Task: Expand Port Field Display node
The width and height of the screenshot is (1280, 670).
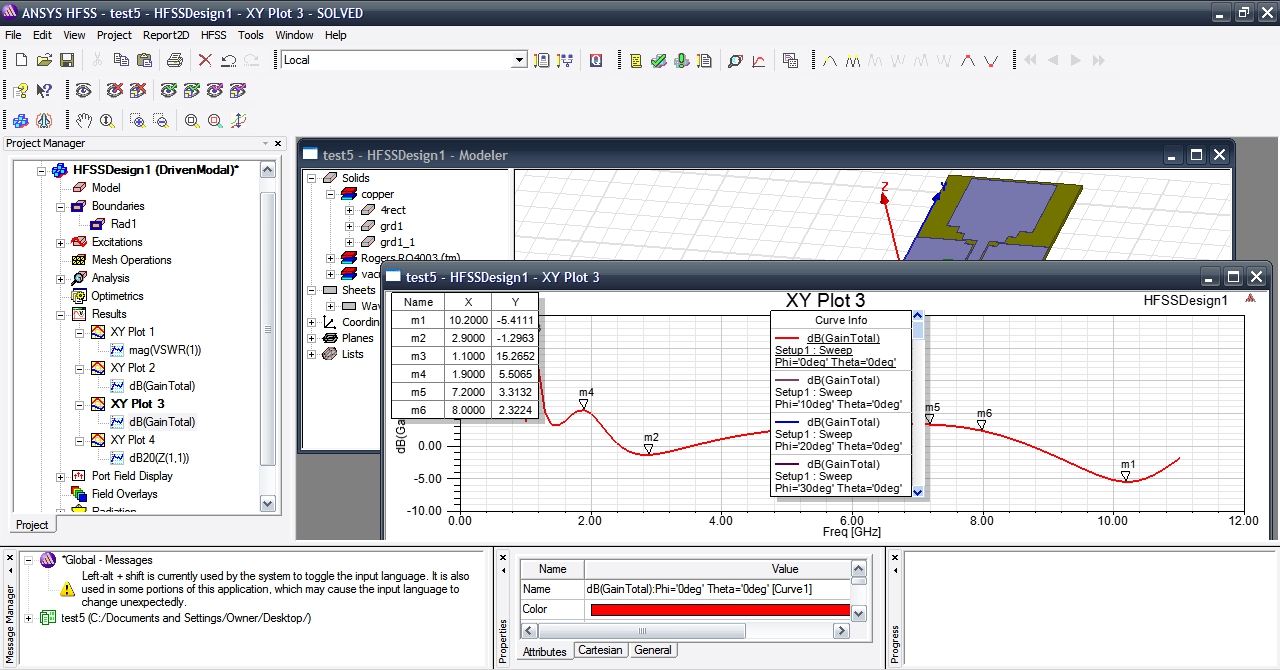Action: 61,476
